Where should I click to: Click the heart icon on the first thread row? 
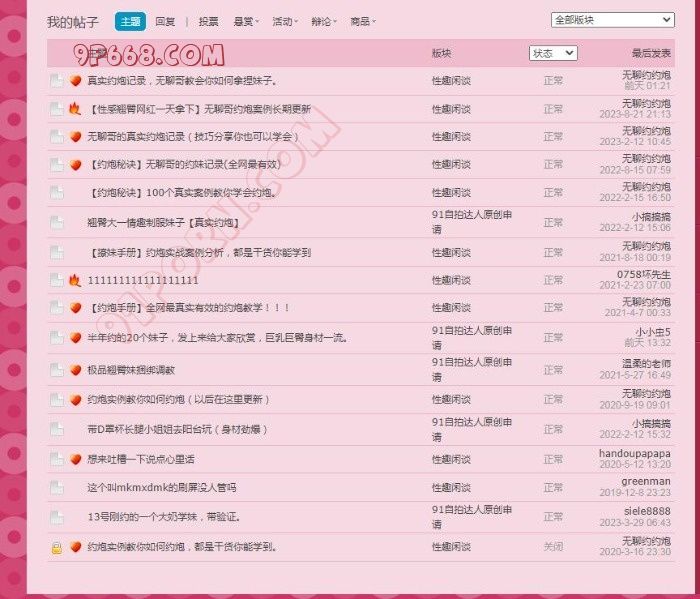(x=75, y=81)
